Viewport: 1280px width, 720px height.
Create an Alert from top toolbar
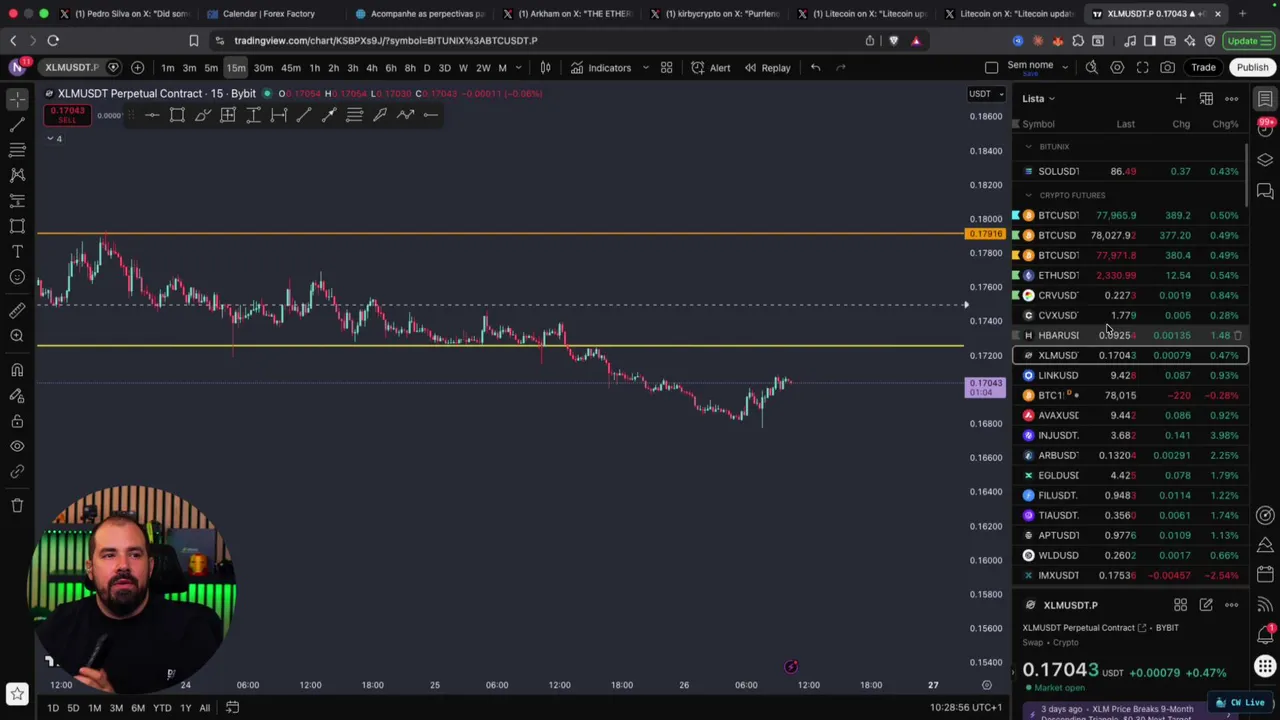pos(710,68)
